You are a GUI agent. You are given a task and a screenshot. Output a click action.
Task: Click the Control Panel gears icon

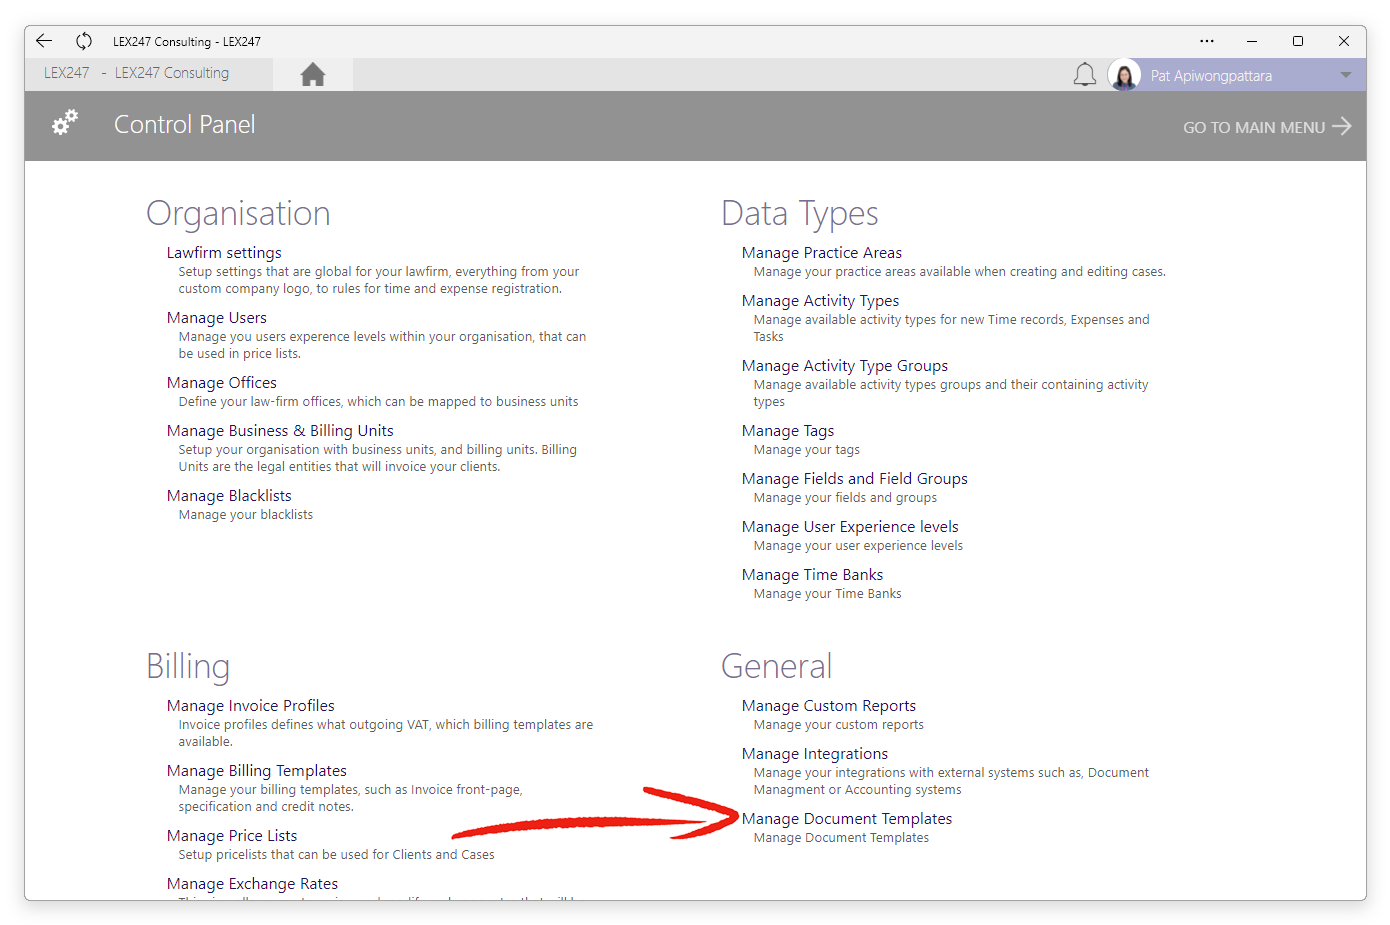click(65, 123)
